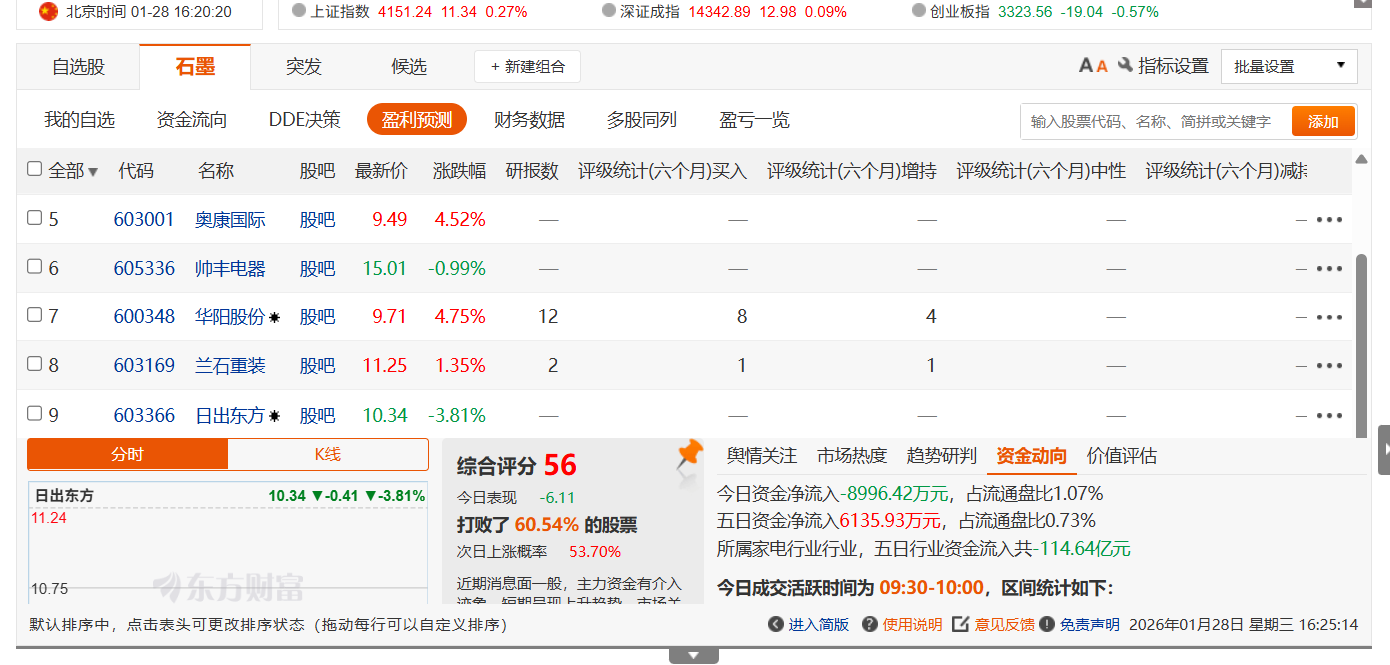Expand the 全部 filter arrow in header
Image resolution: width=1390 pixels, height=665 pixels.
pos(93,172)
